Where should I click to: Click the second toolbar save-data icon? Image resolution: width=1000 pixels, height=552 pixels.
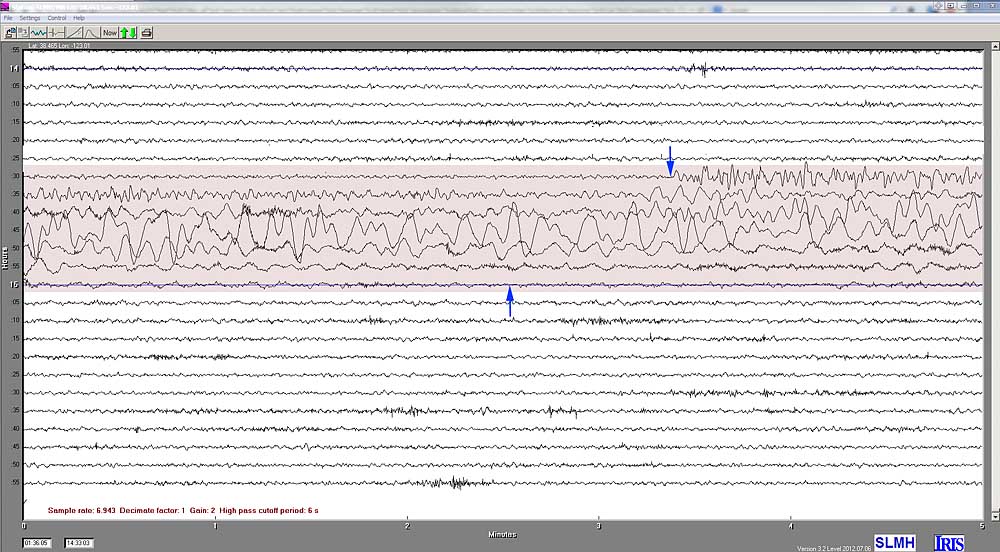[24, 33]
